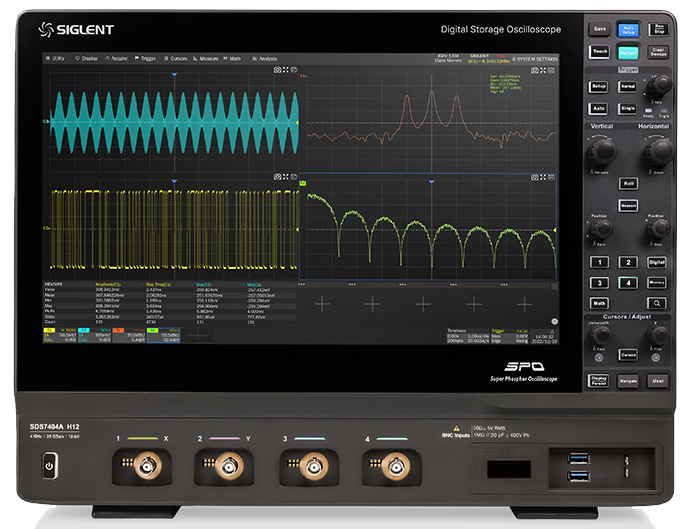Enable channel 3 with its panel button

[599, 283]
